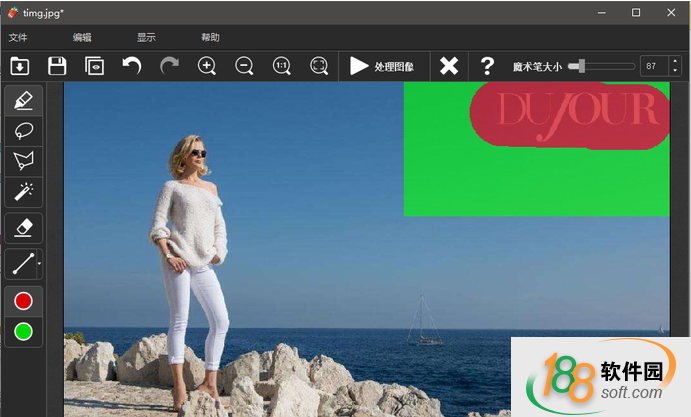This screenshot has height=417, width=691.
Task: Zoom out with the minus magnifier
Action: (244, 66)
